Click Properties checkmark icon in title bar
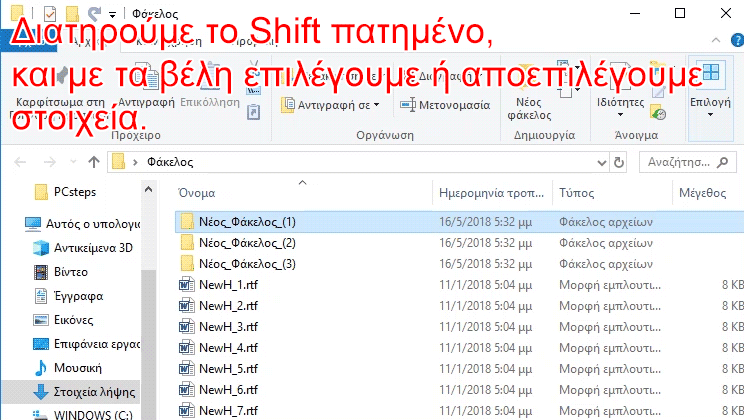 click(50, 14)
